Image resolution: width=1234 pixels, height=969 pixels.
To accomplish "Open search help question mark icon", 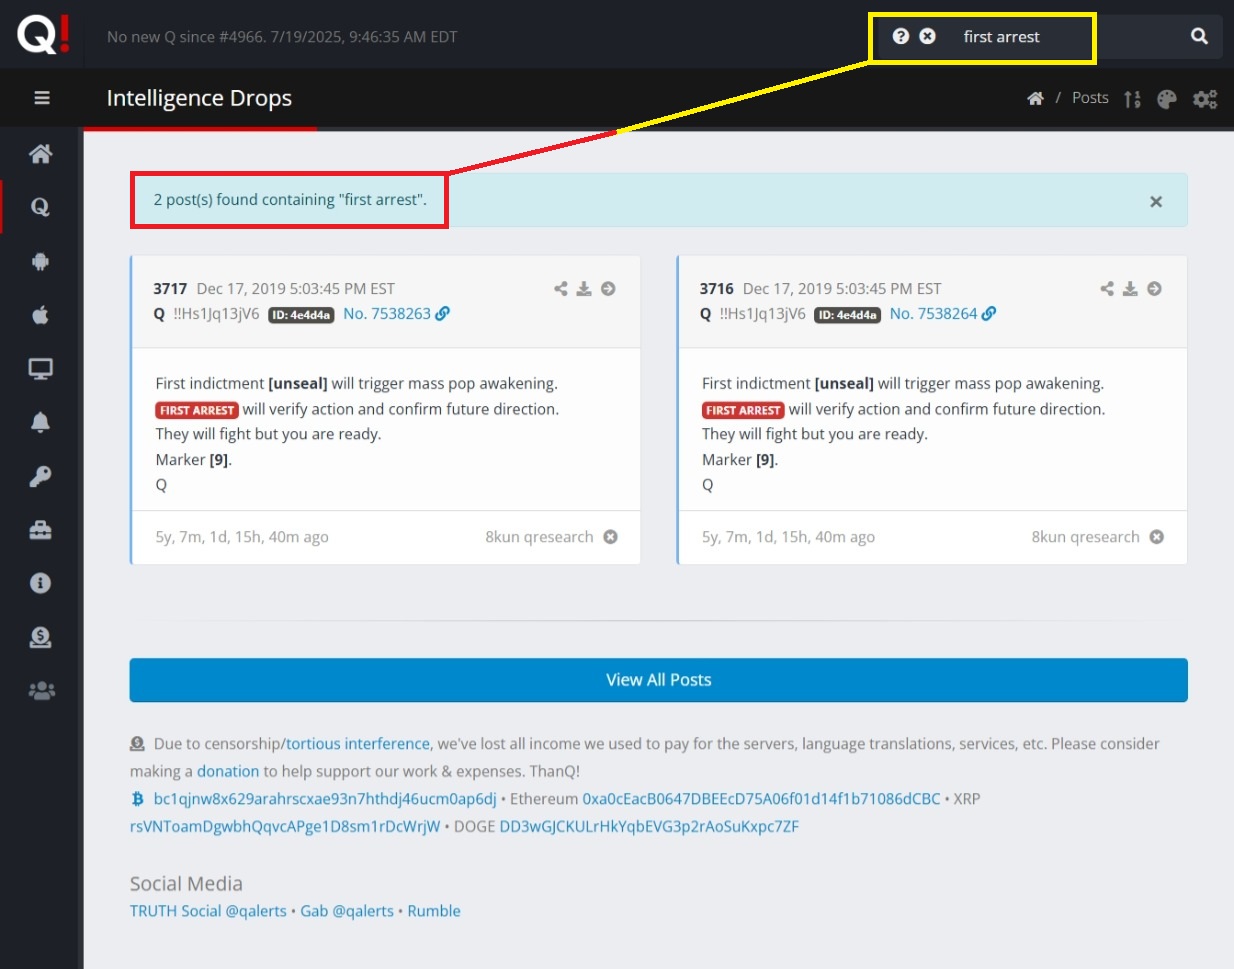I will 901,36.
